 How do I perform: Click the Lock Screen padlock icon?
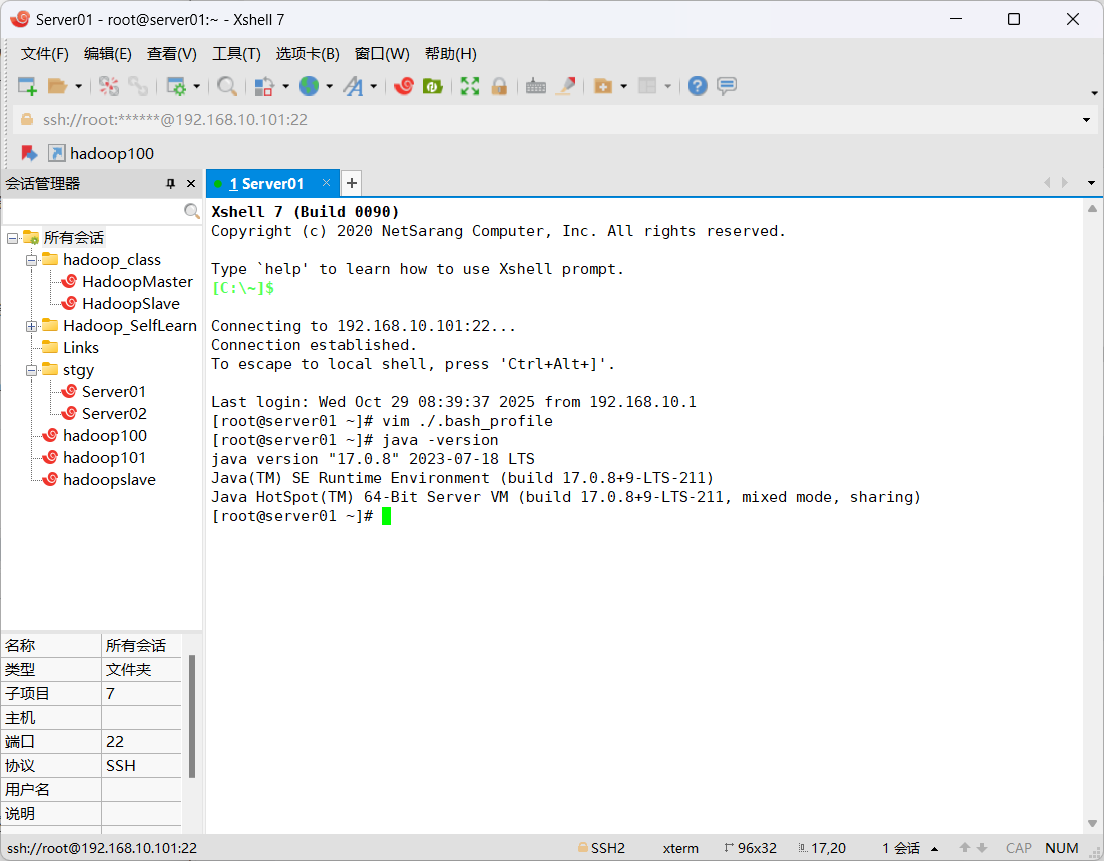(499, 86)
